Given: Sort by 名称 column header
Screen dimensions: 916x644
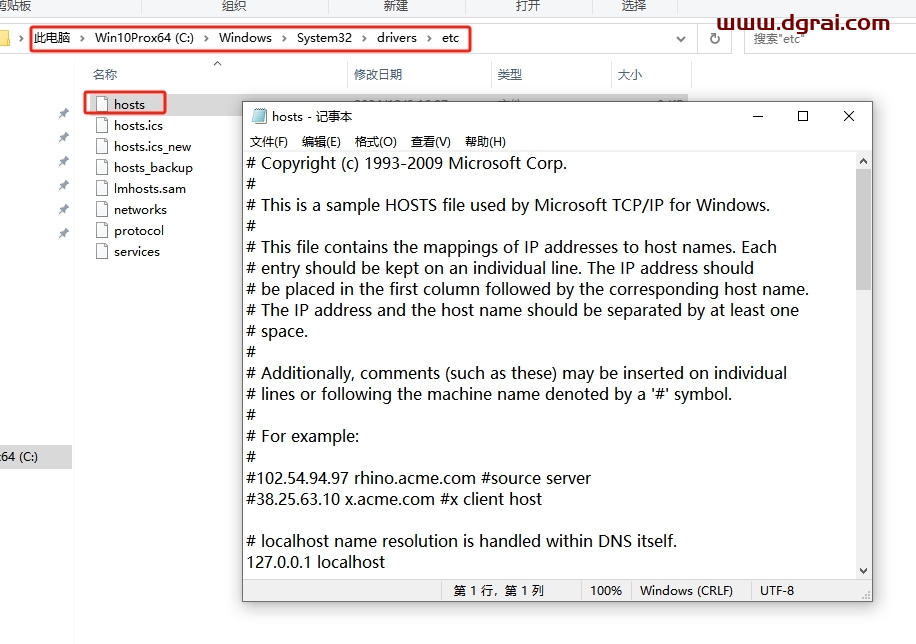Looking at the screenshot, I should (x=105, y=74).
